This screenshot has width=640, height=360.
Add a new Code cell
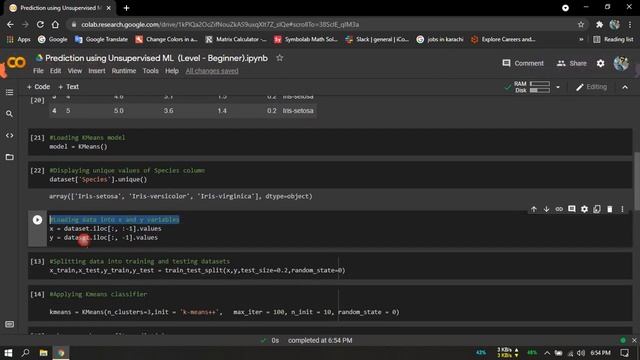point(38,87)
